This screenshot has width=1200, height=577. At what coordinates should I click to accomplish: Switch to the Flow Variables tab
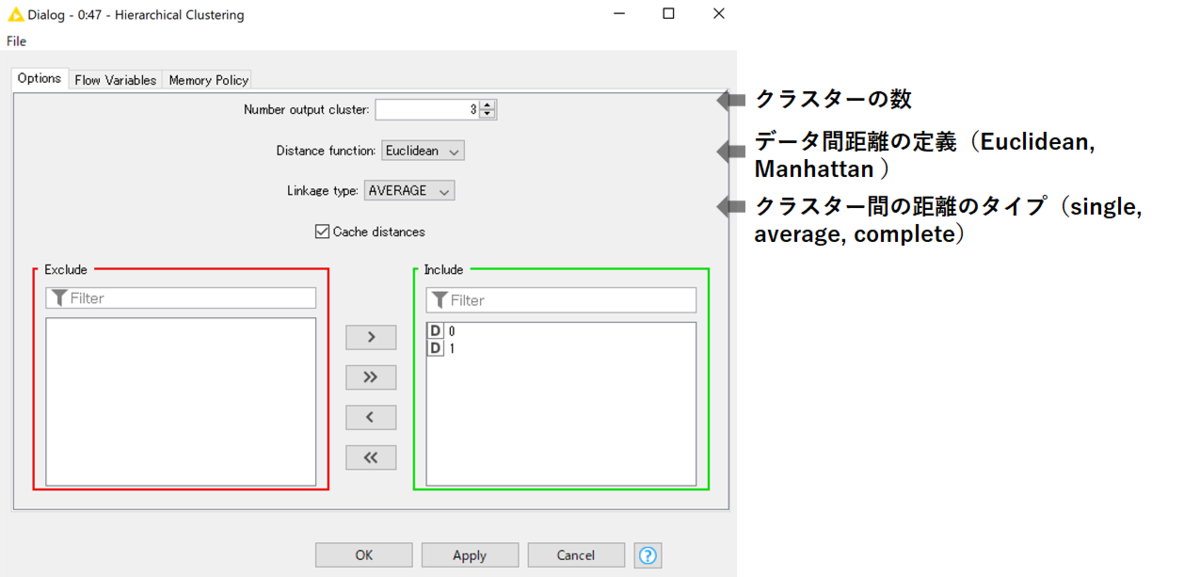point(115,80)
